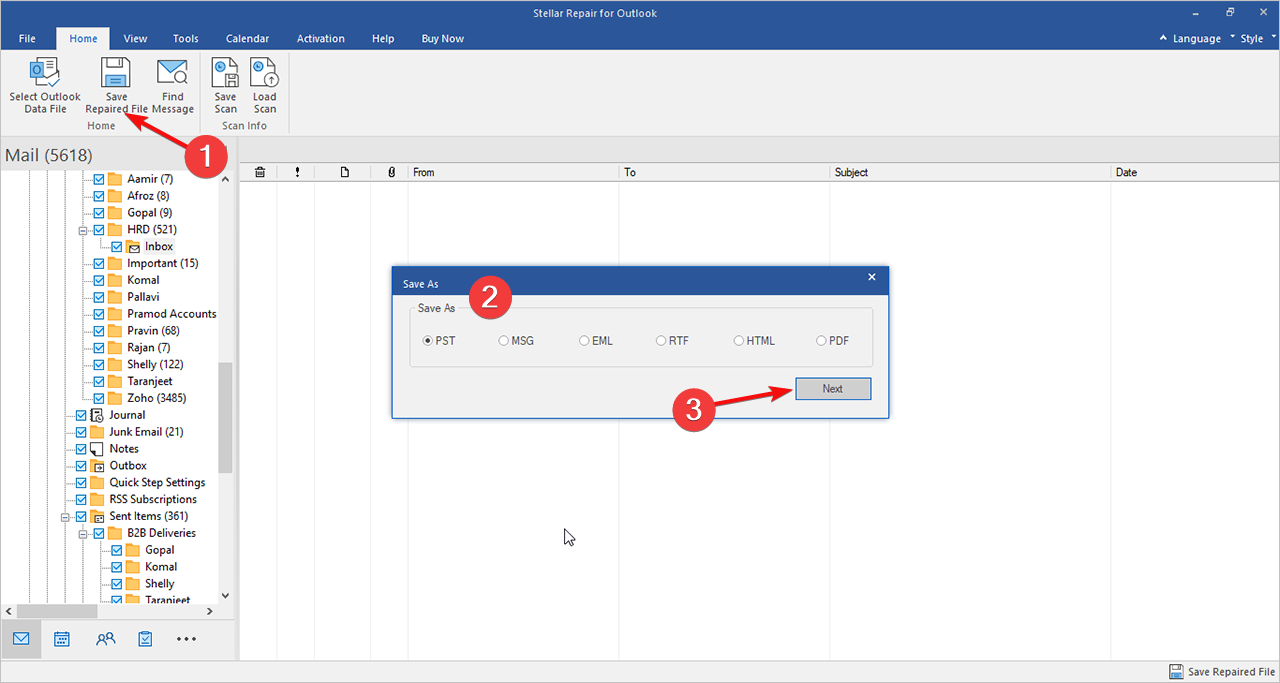Click folder tree scroll down arrow

click(225, 595)
